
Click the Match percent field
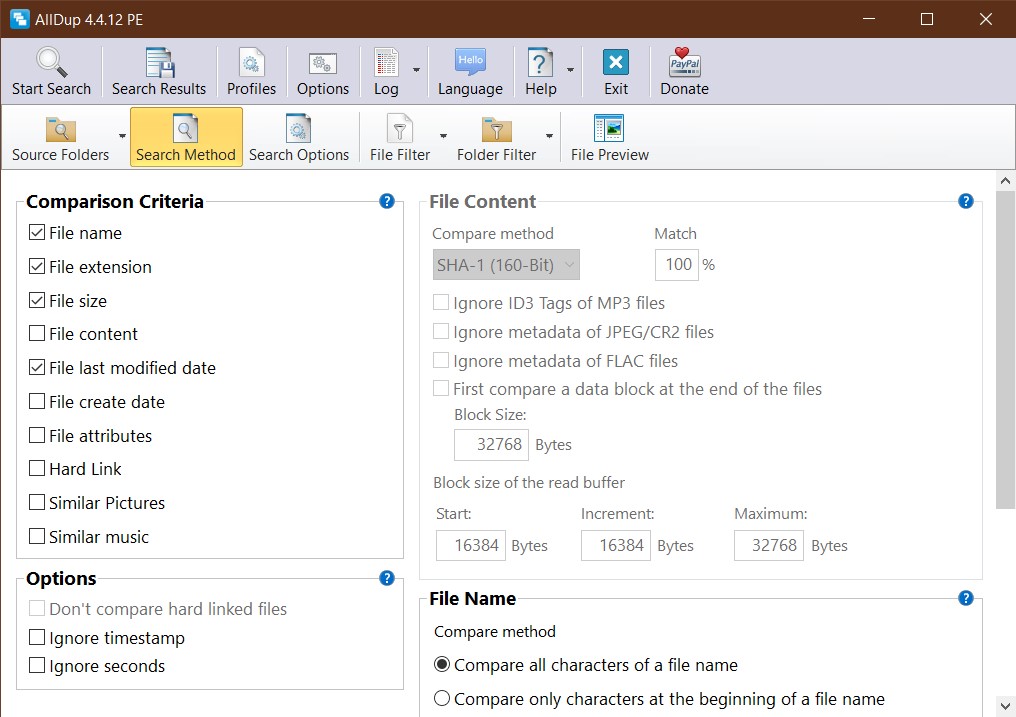(676, 265)
